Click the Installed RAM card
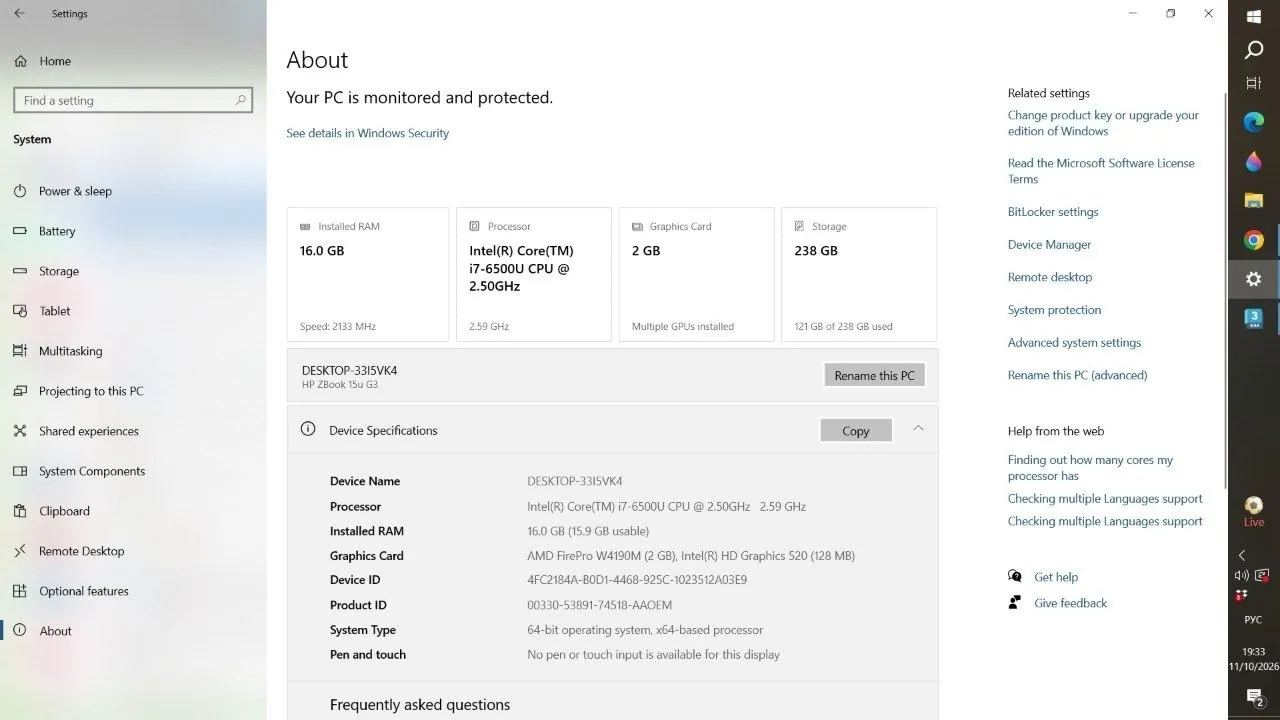 click(x=368, y=275)
